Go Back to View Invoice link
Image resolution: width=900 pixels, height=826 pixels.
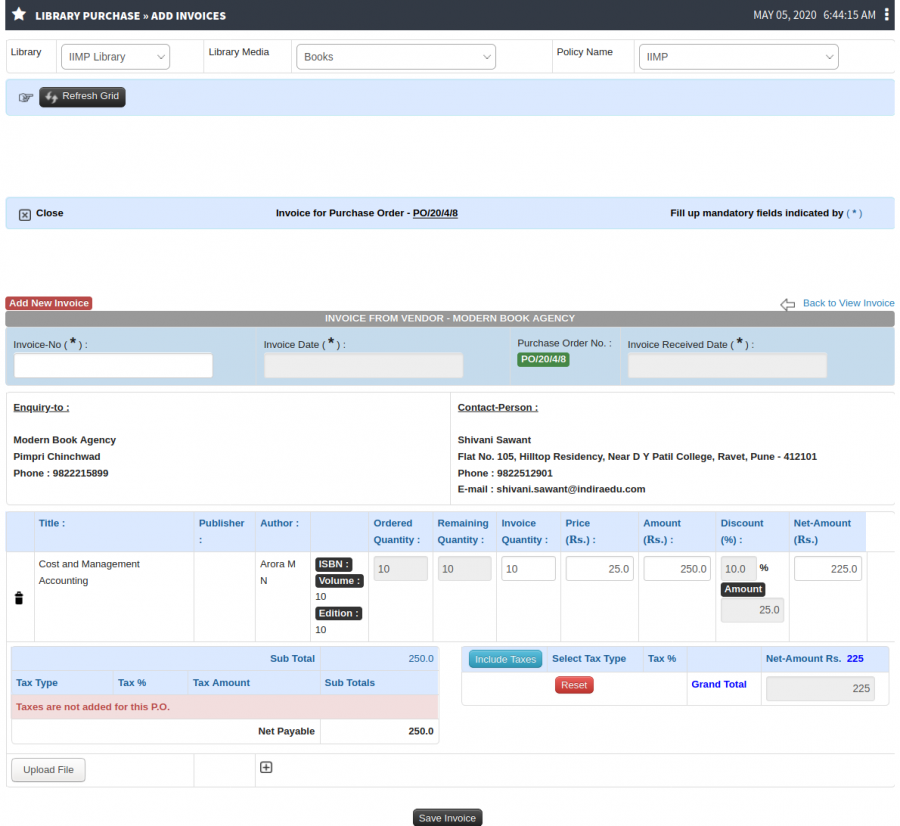848,303
